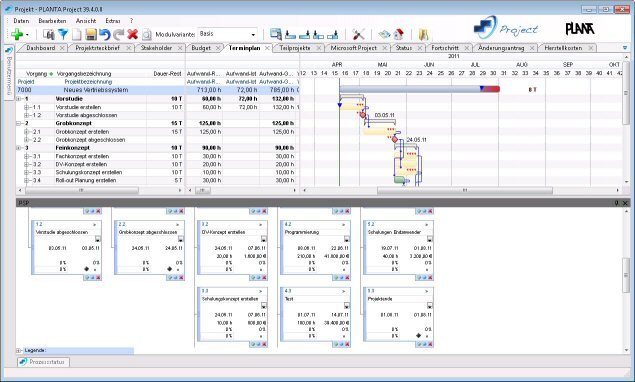Open the dropdown arrow beside the green plus
This screenshot has height=382, width=635.
click(27, 35)
